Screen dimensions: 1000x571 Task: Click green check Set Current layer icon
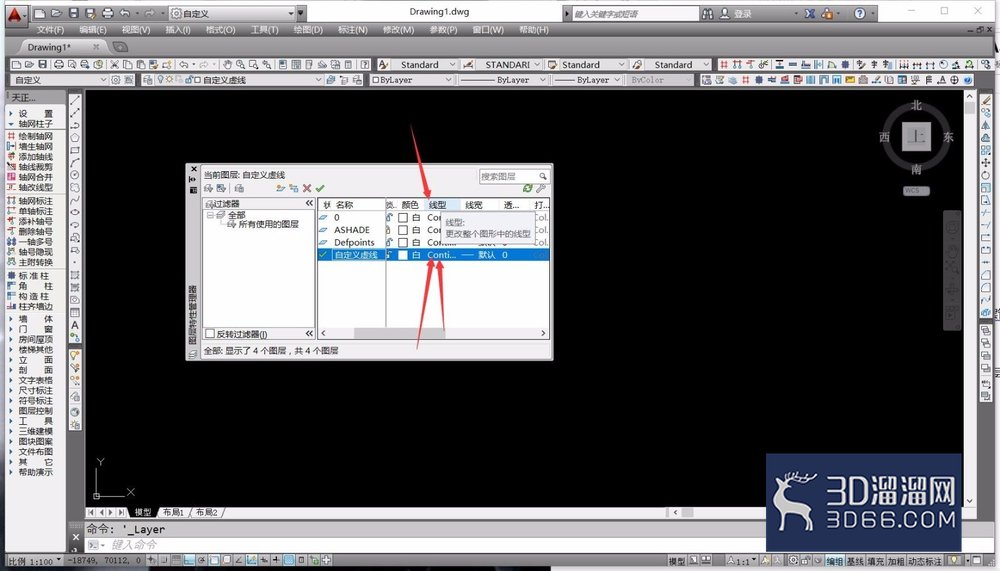[320, 188]
